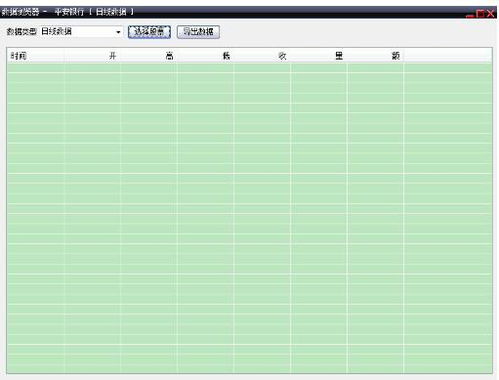Image resolution: width=499 pixels, height=380 pixels.
Task: Click the 选择股票 button
Action: pos(149,32)
